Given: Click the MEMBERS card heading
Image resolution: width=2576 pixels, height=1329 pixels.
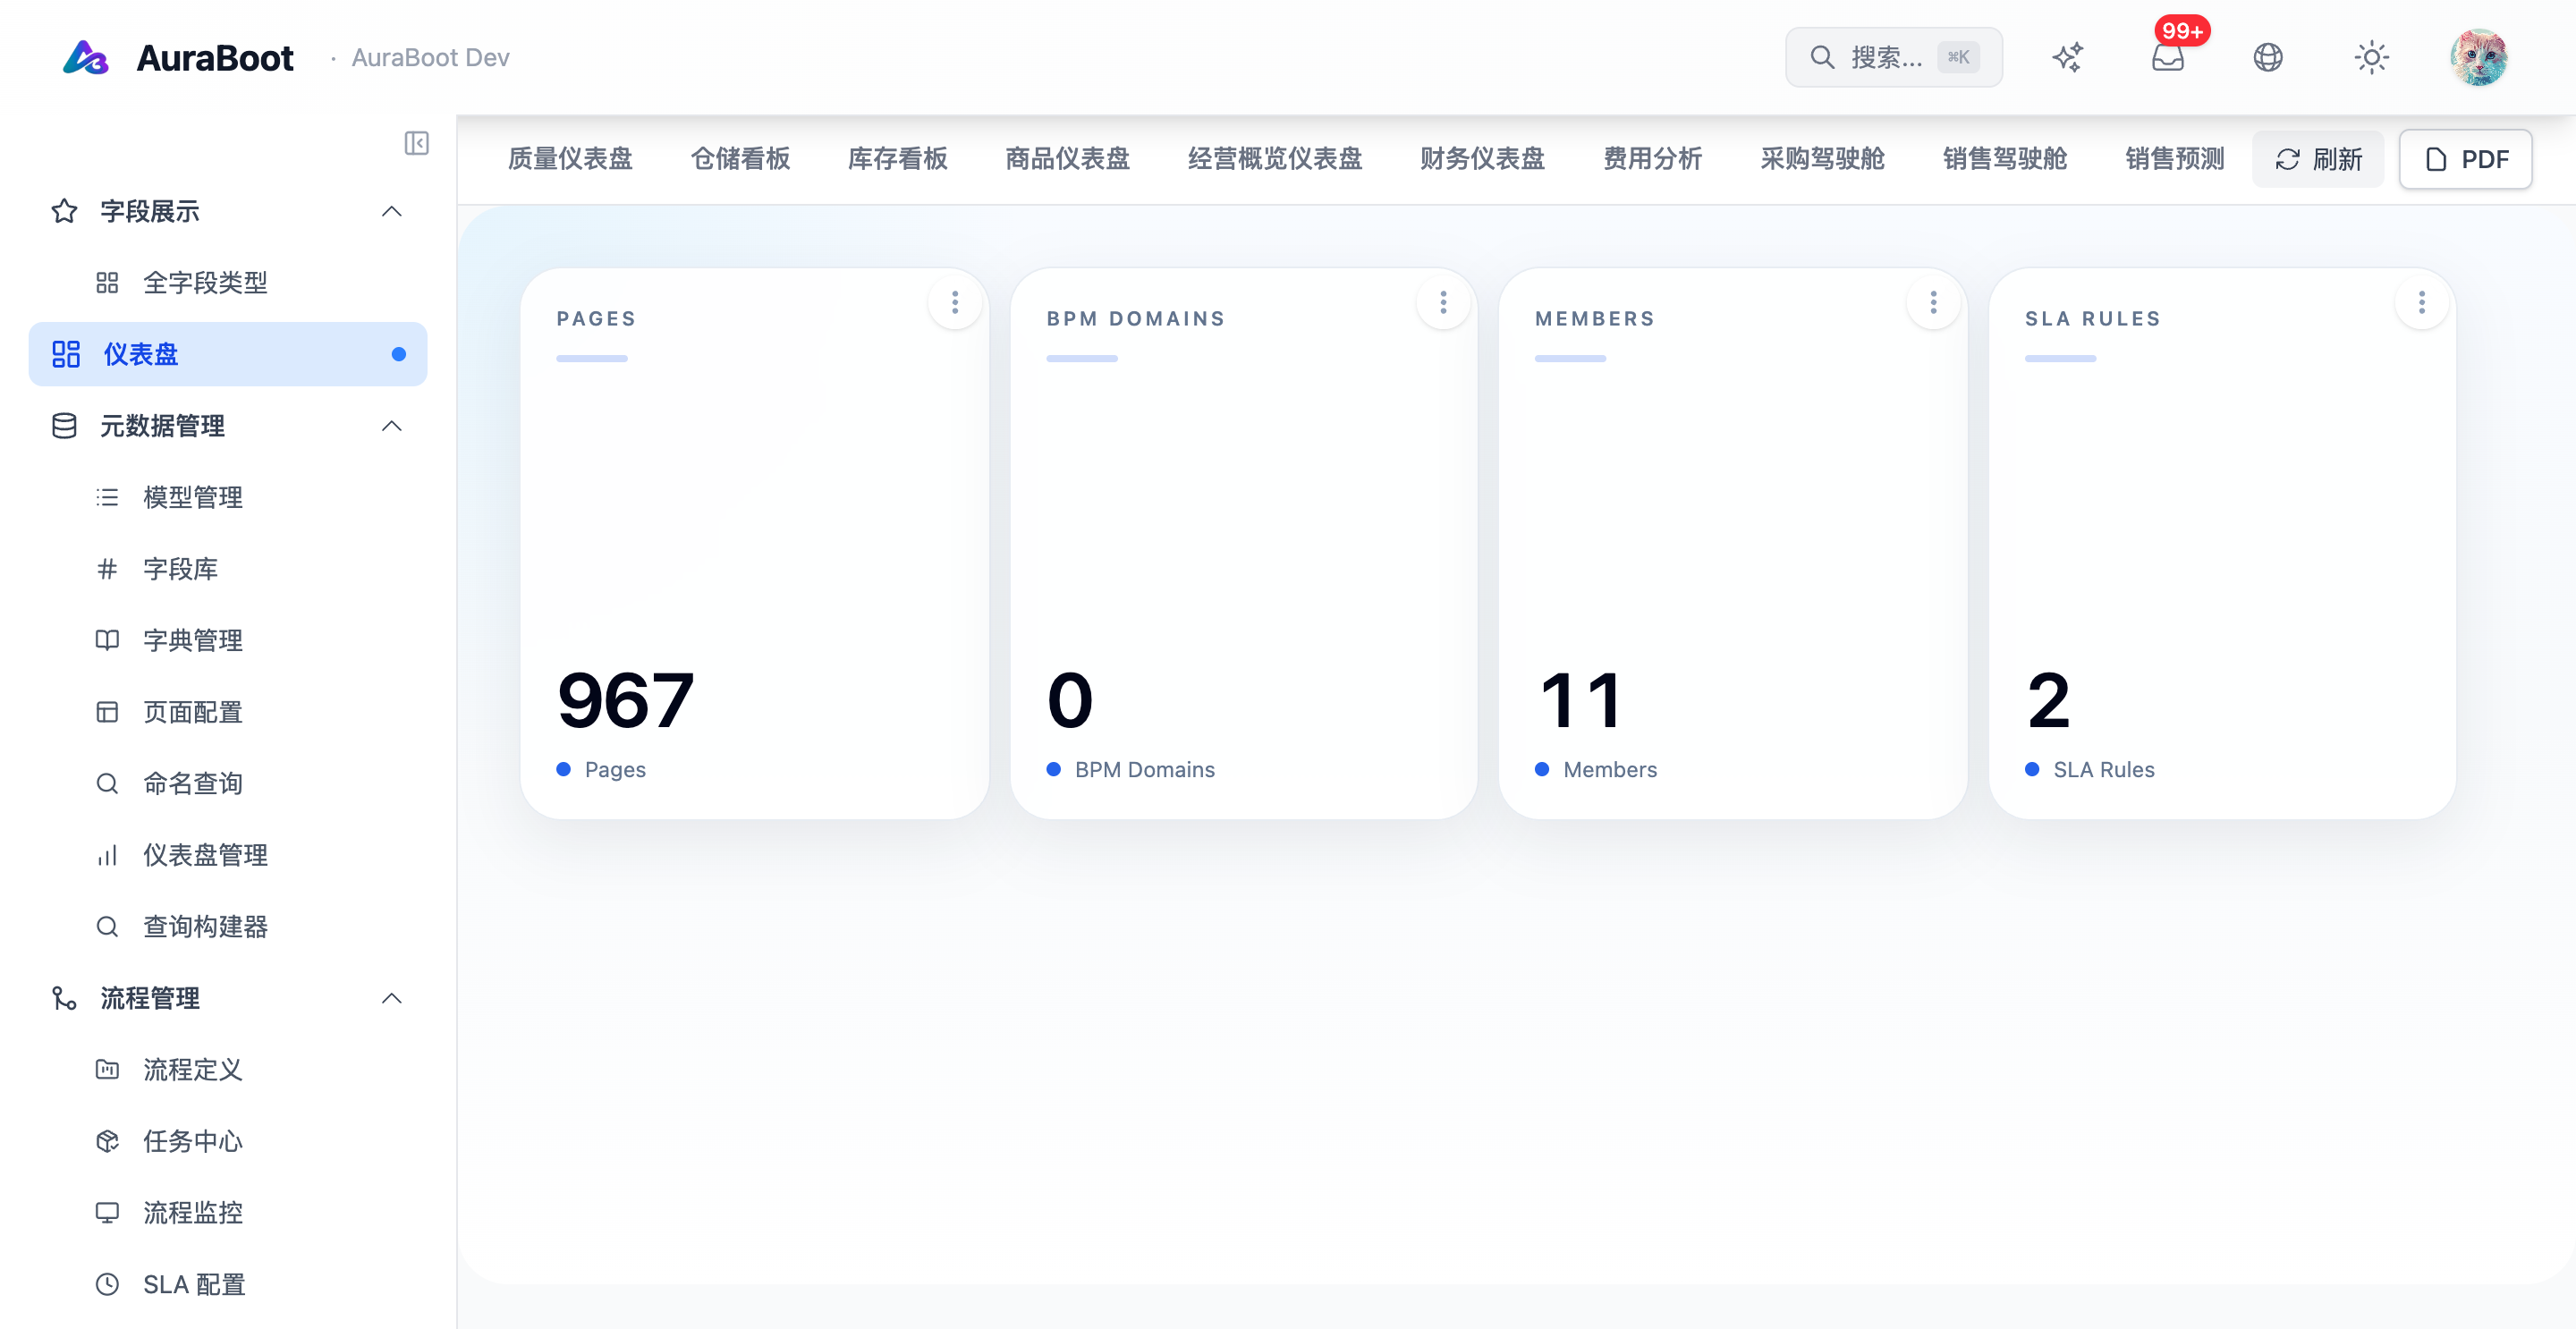Looking at the screenshot, I should [1595, 318].
